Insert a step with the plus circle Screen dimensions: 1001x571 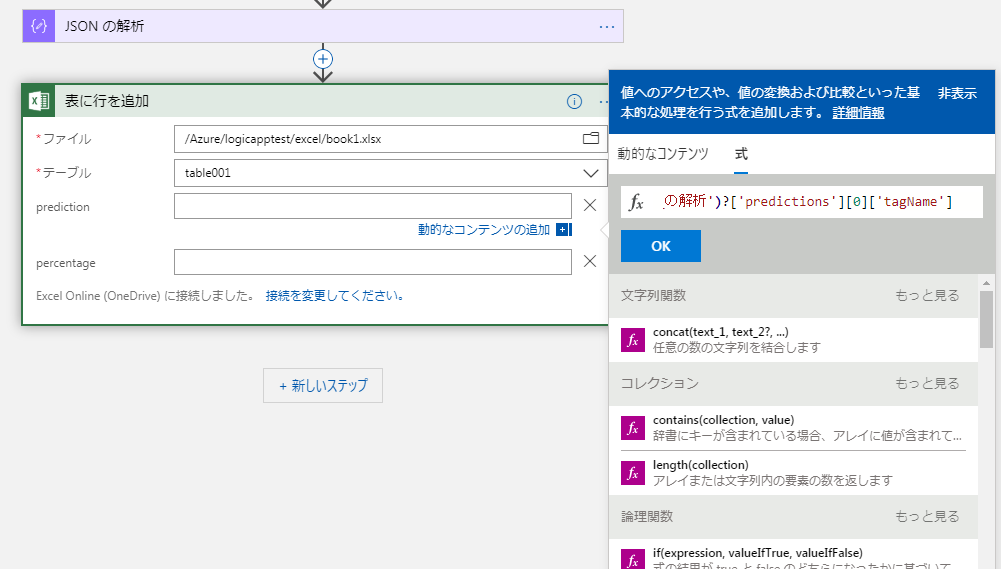click(323, 59)
